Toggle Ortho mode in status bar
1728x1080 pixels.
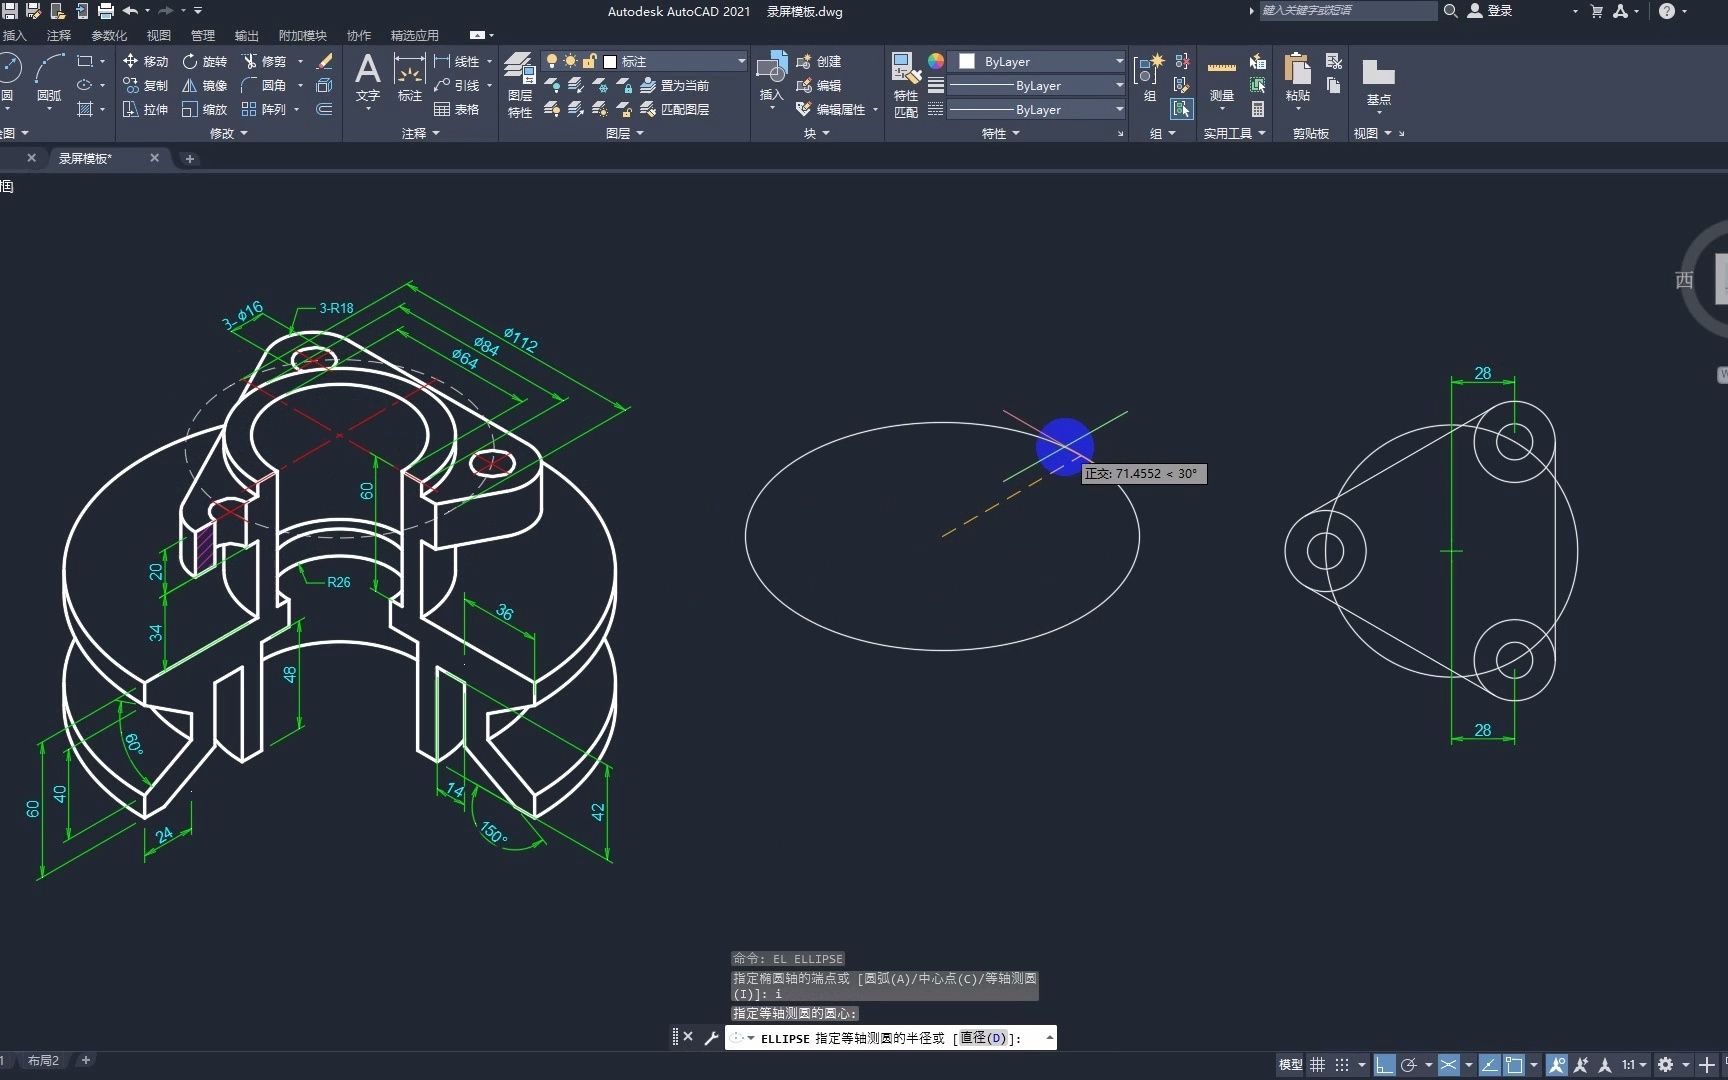tap(1384, 1065)
